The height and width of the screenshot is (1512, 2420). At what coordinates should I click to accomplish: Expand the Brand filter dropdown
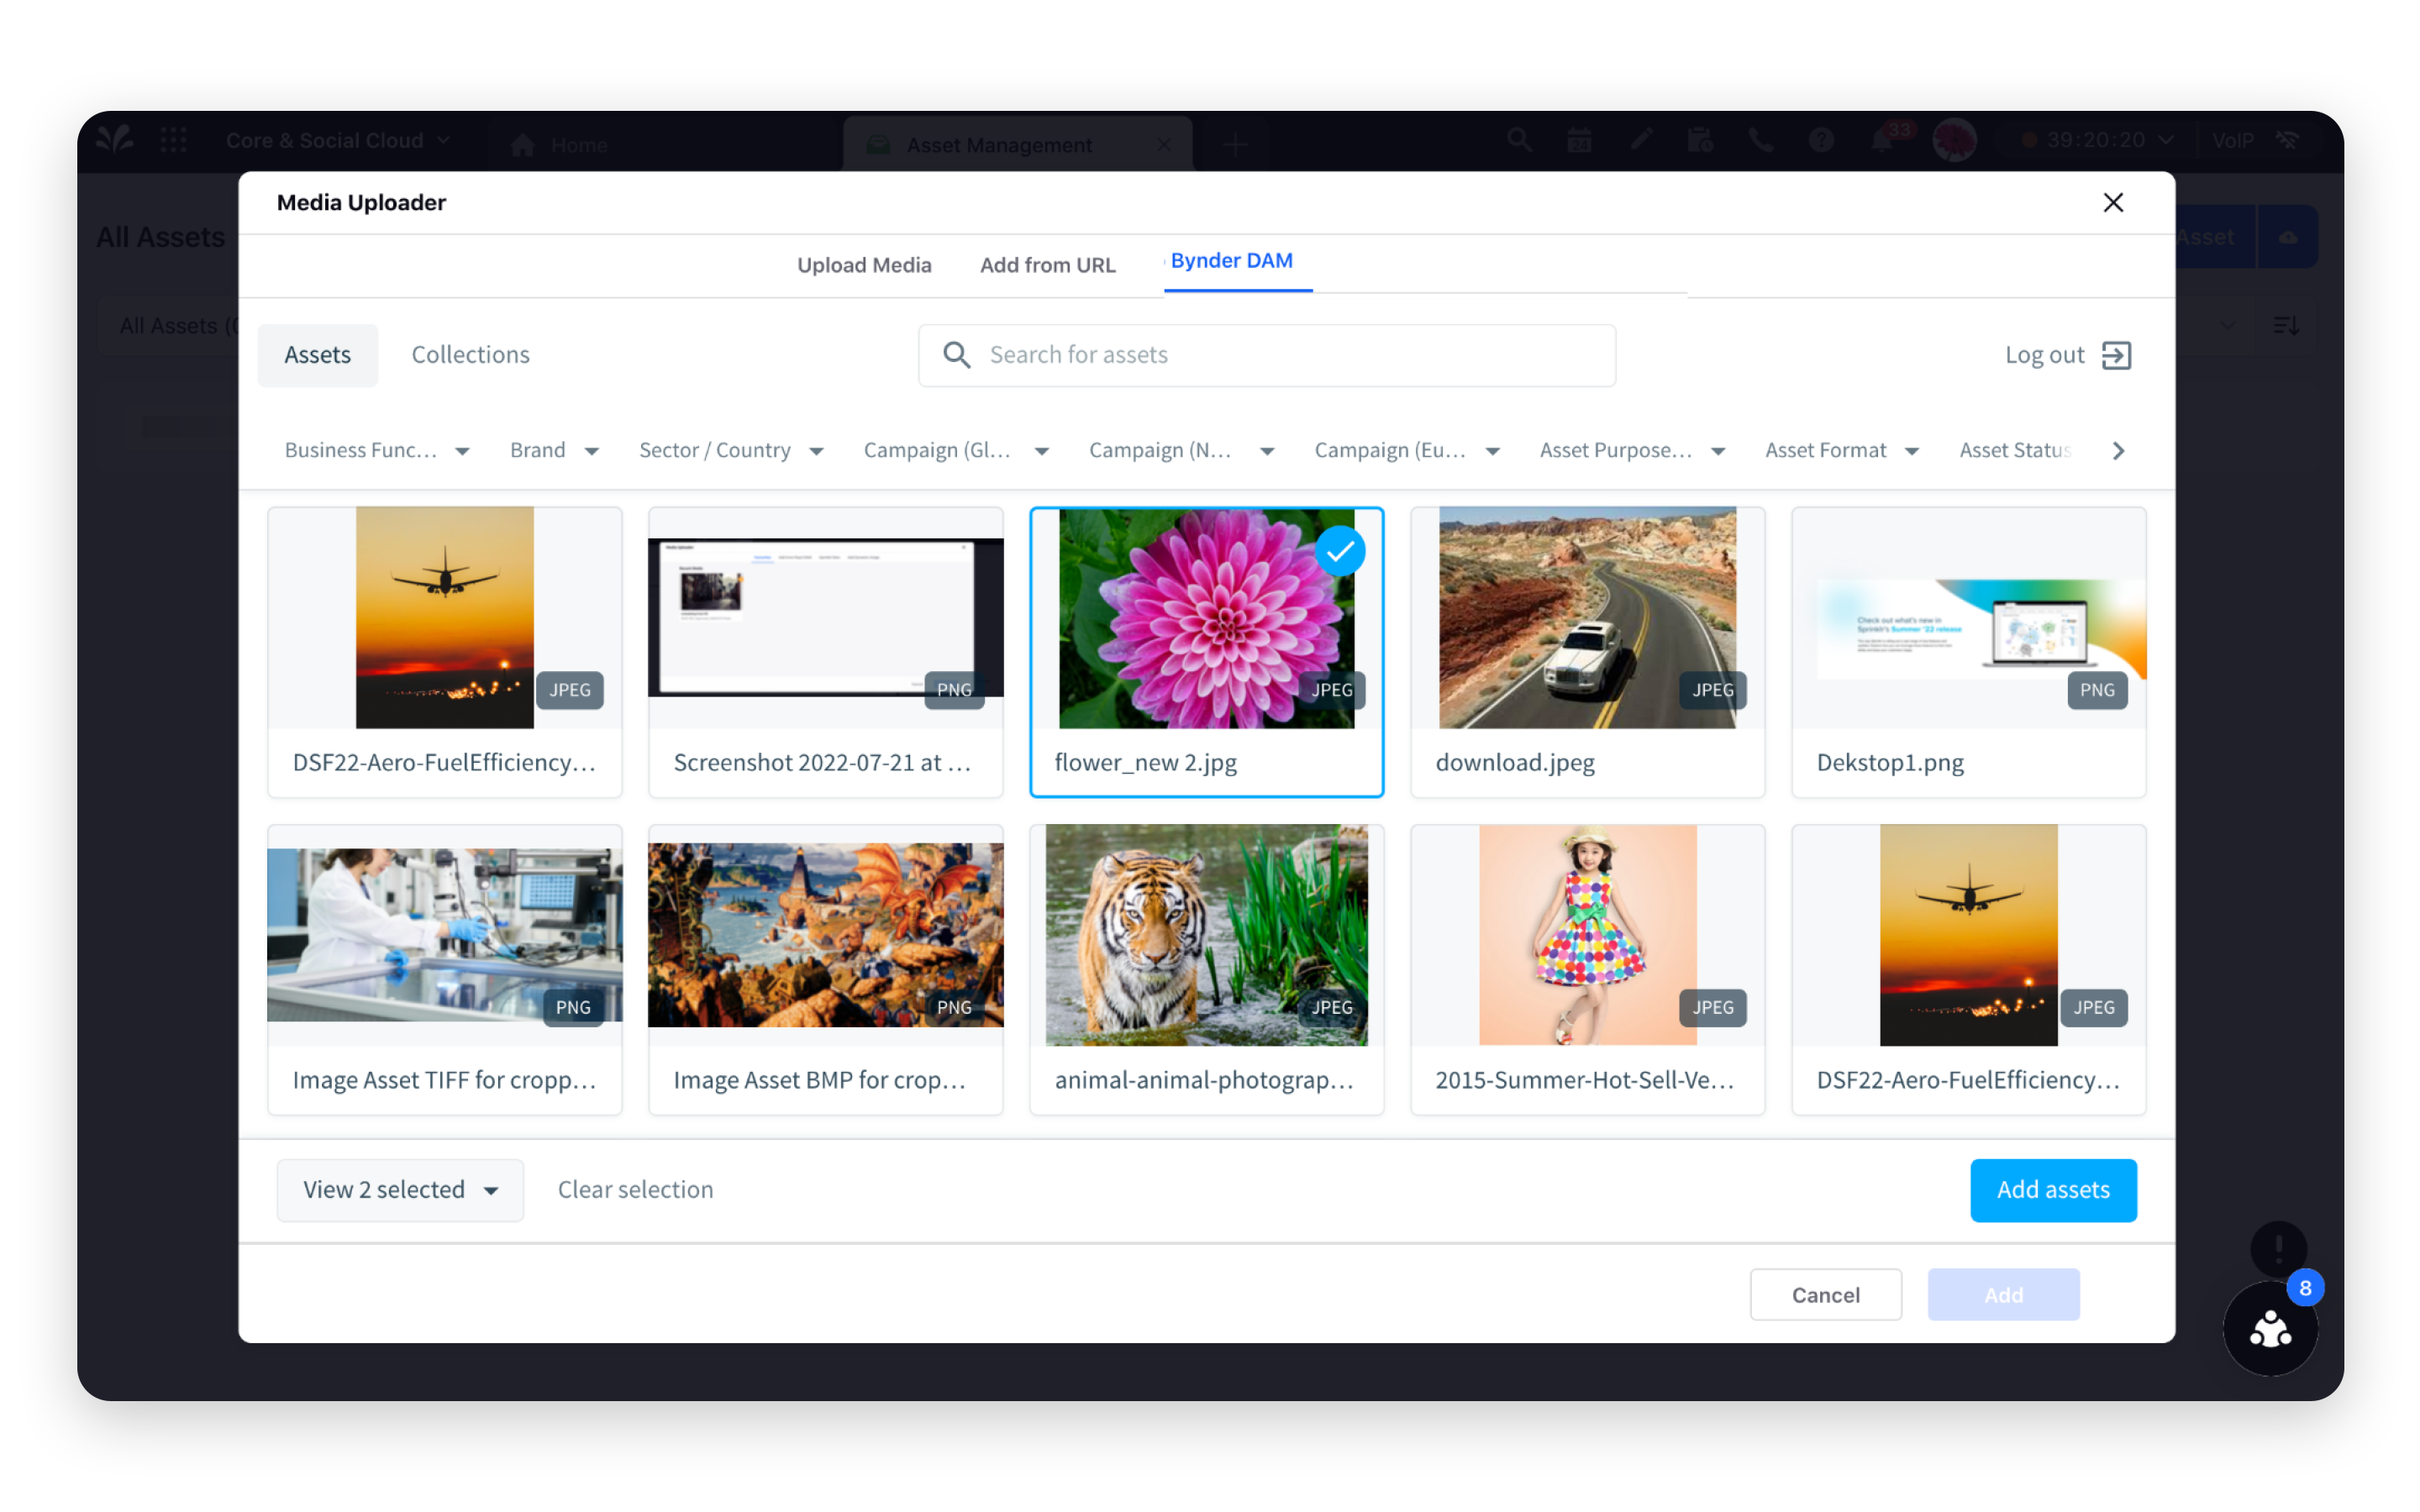(x=554, y=451)
